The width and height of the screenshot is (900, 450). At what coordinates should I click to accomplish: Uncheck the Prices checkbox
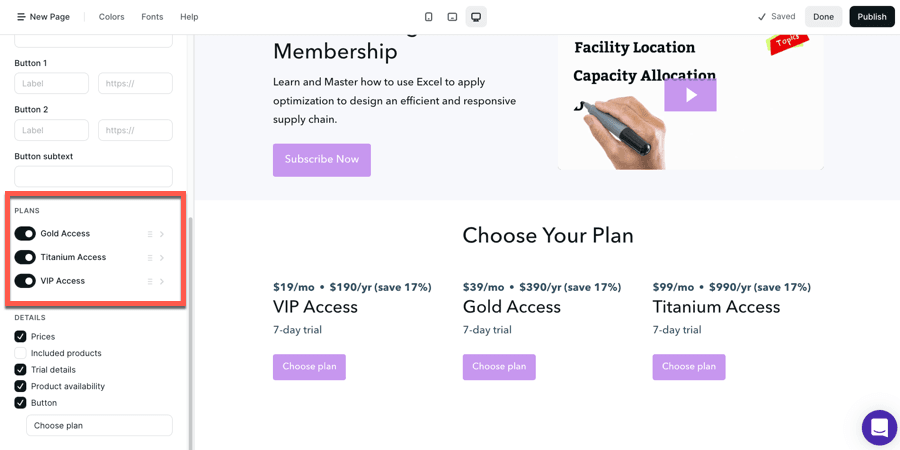(20, 337)
